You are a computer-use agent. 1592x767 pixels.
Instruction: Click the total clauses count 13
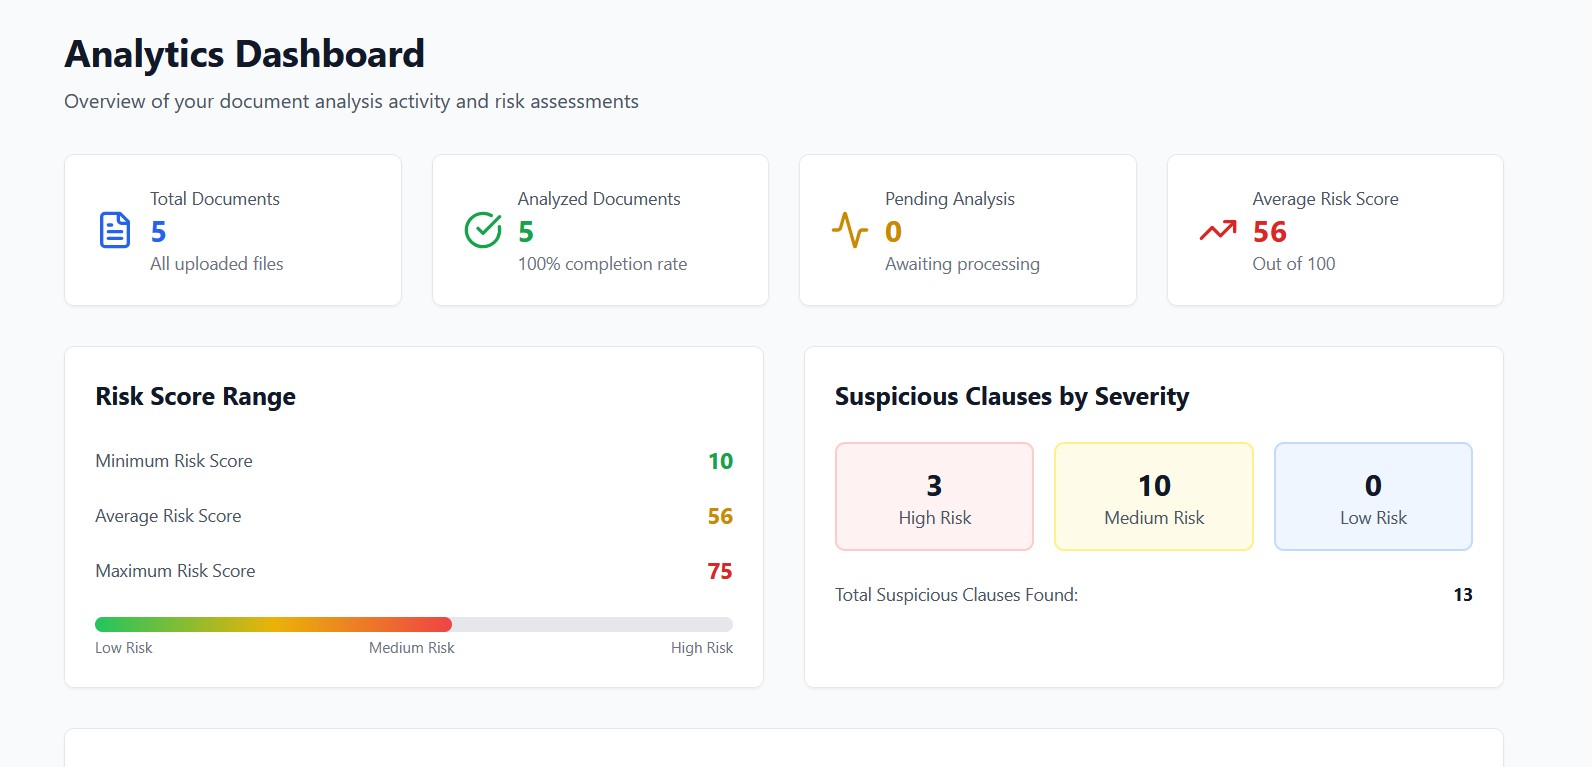pyautogui.click(x=1463, y=595)
